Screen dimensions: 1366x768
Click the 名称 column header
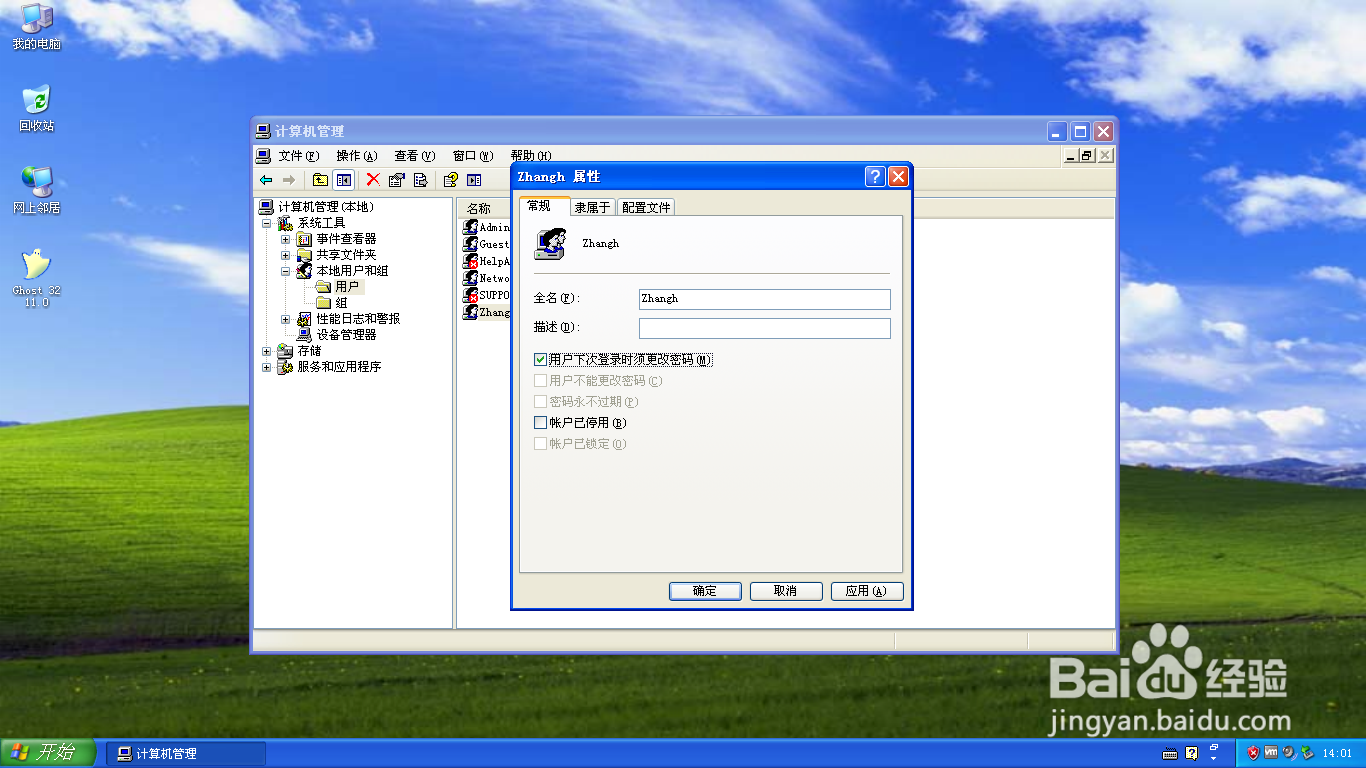(x=484, y=208)
